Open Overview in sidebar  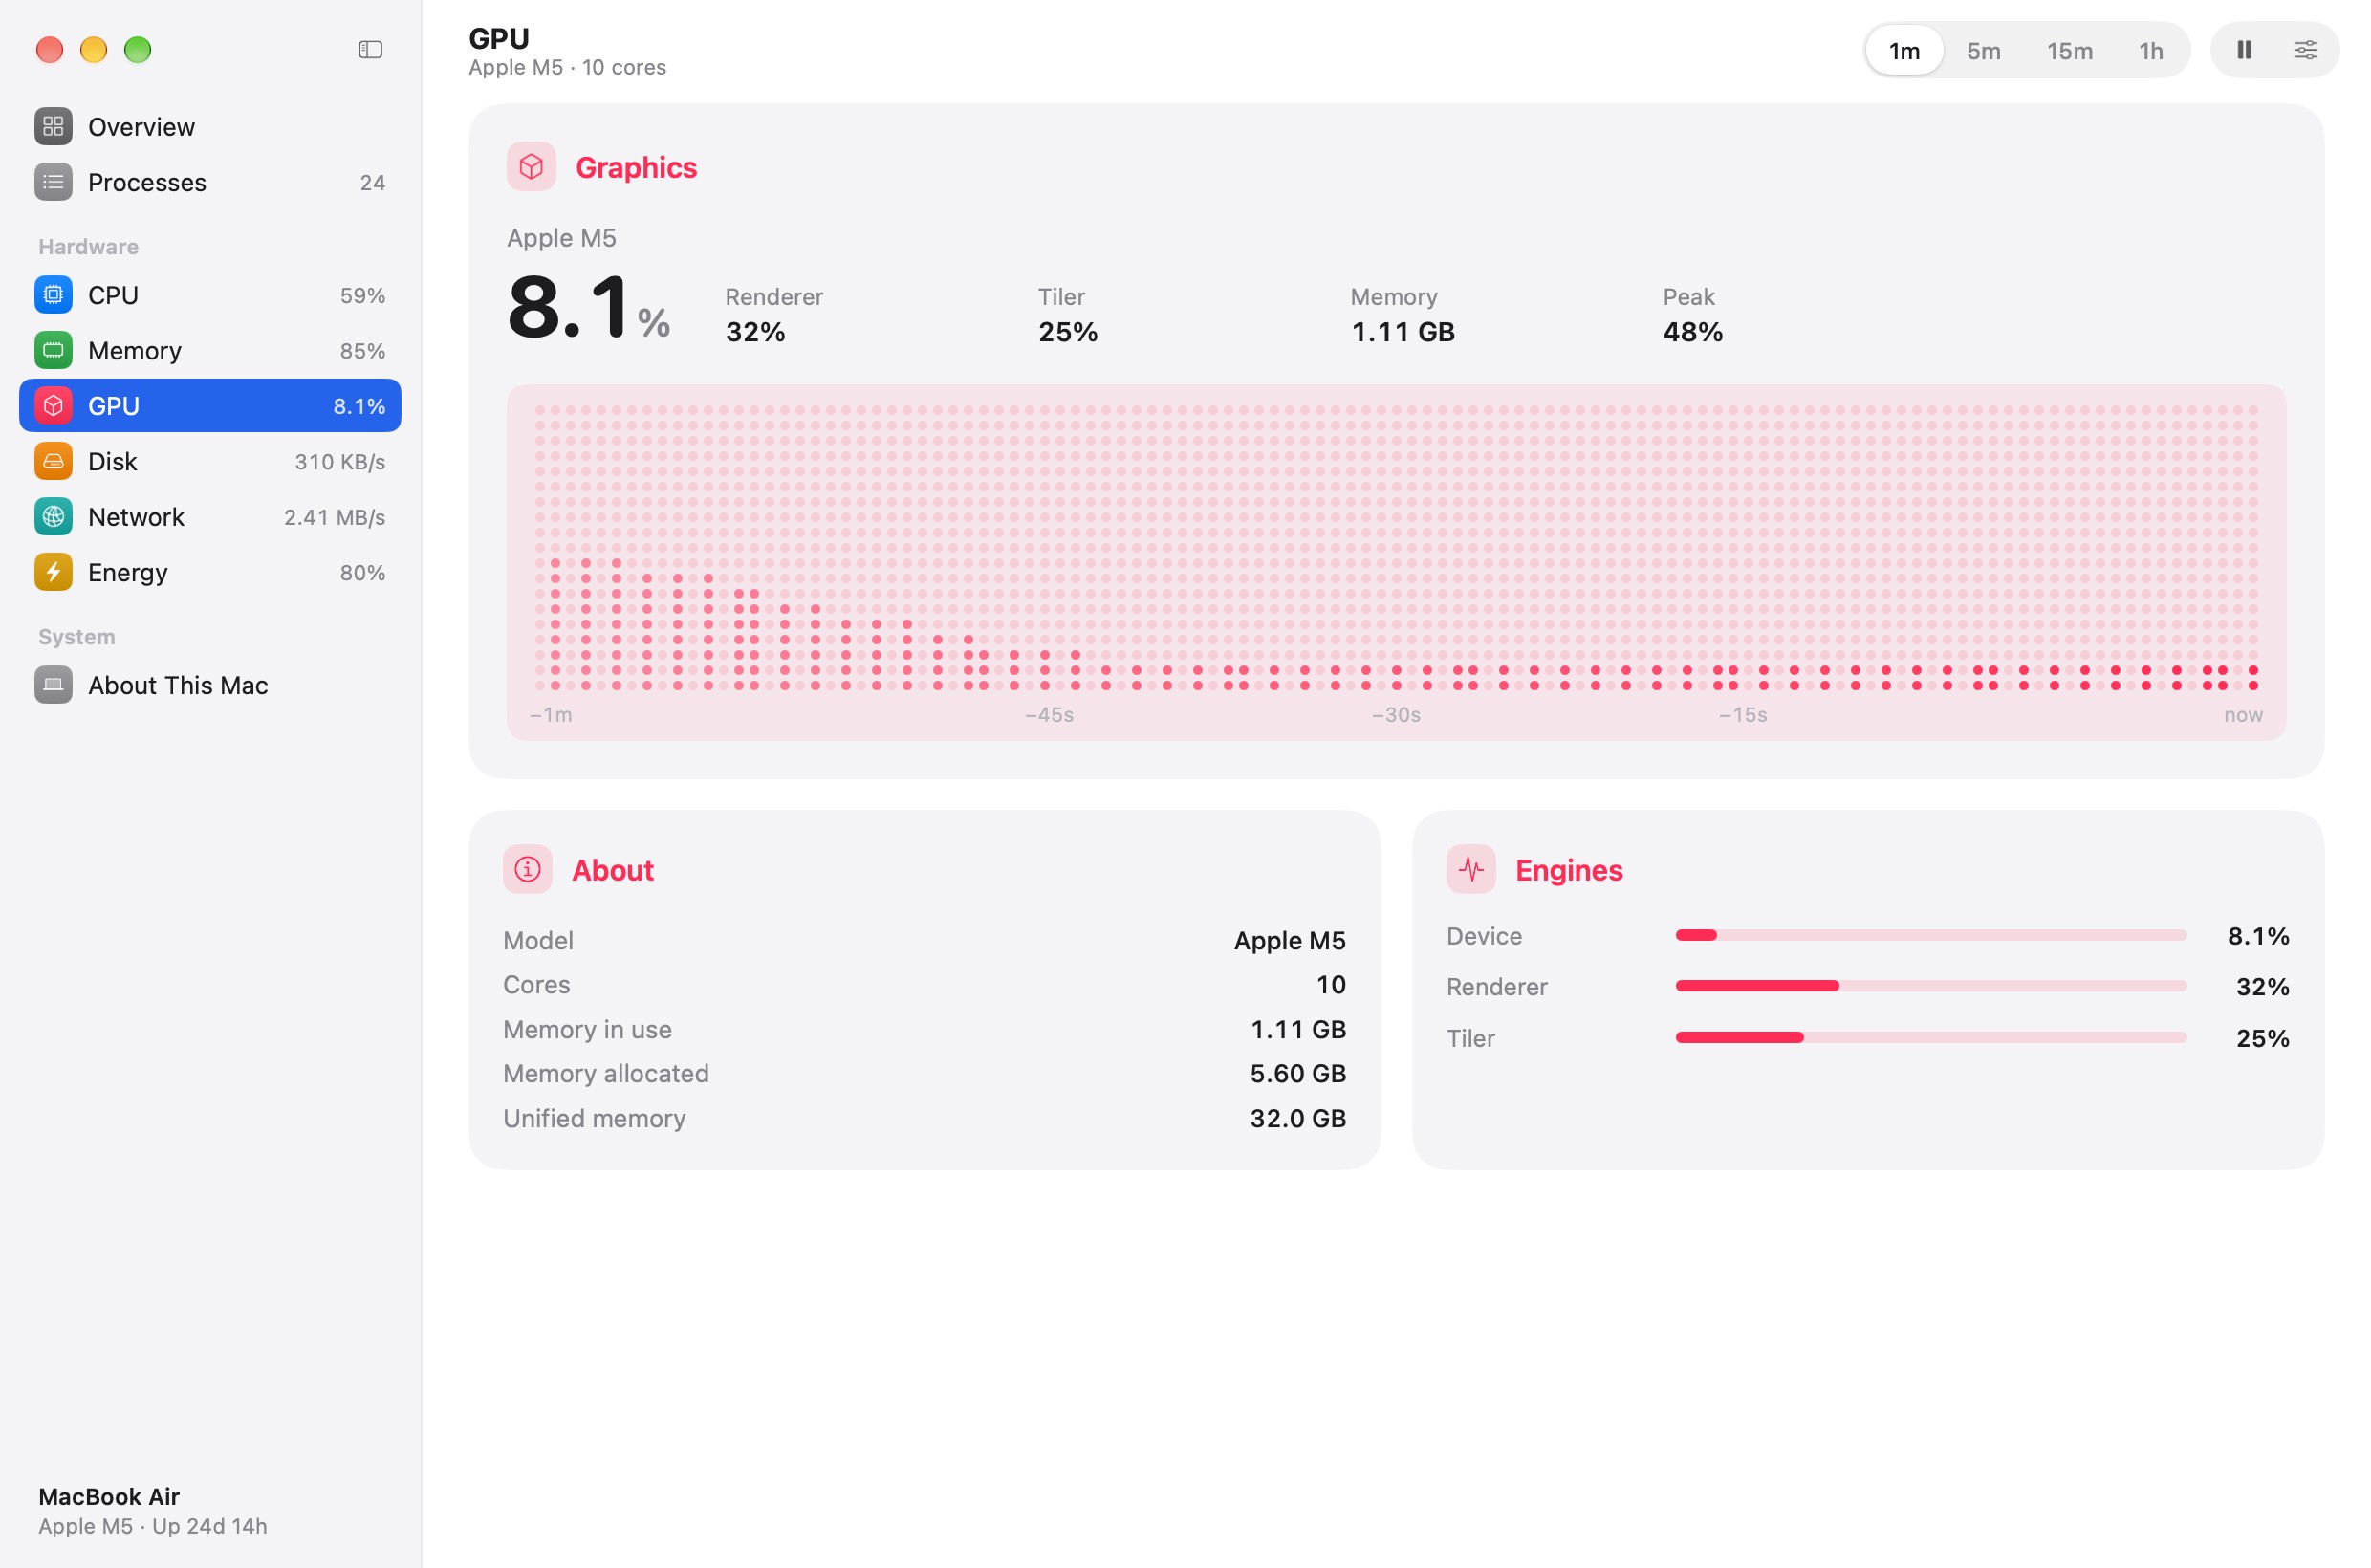point(210,127)
